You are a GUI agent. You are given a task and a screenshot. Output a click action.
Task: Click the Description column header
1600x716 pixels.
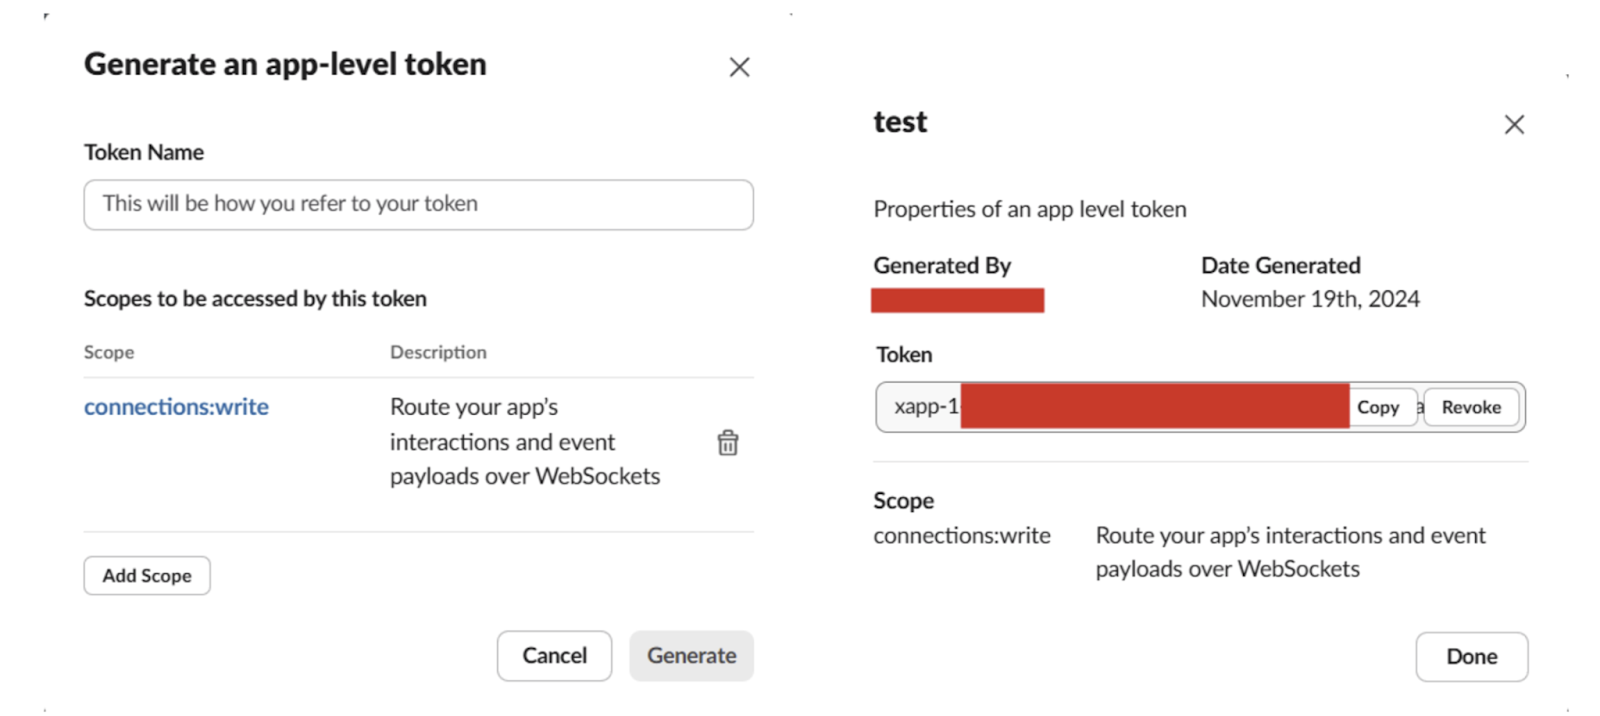(438, 352)
